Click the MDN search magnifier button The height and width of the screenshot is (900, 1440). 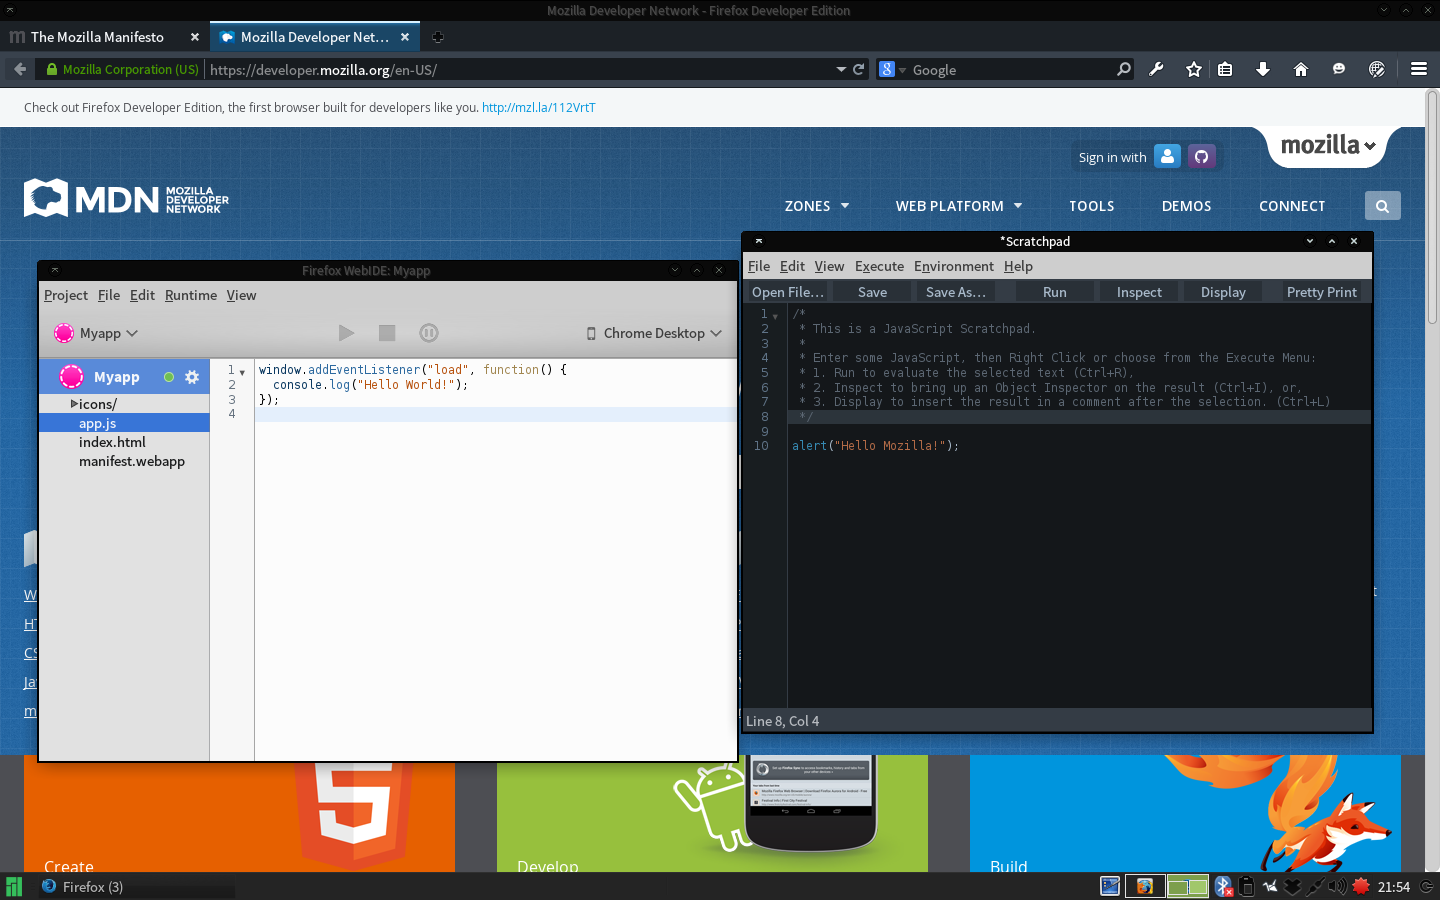1382,206
